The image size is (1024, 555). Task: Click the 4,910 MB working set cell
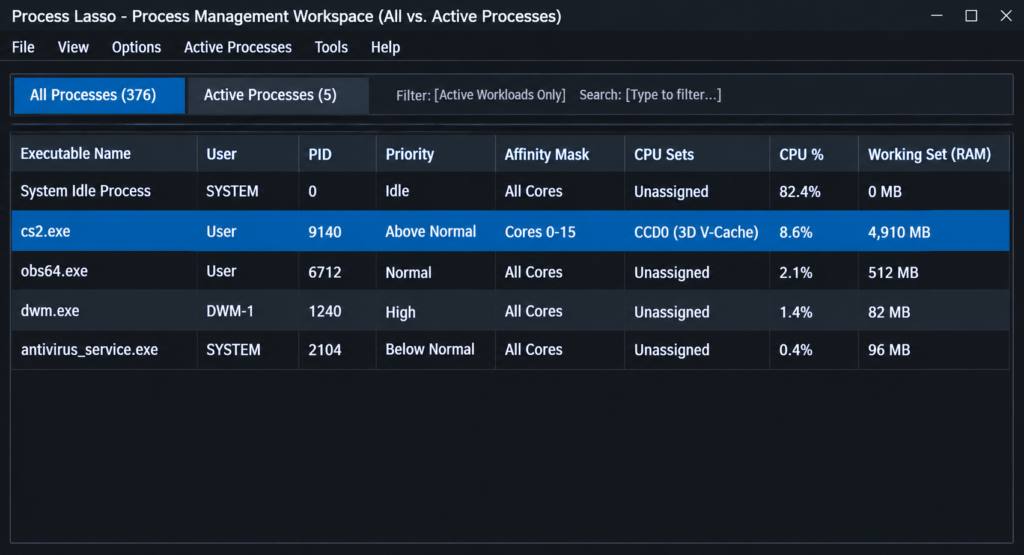coord(899,232)
